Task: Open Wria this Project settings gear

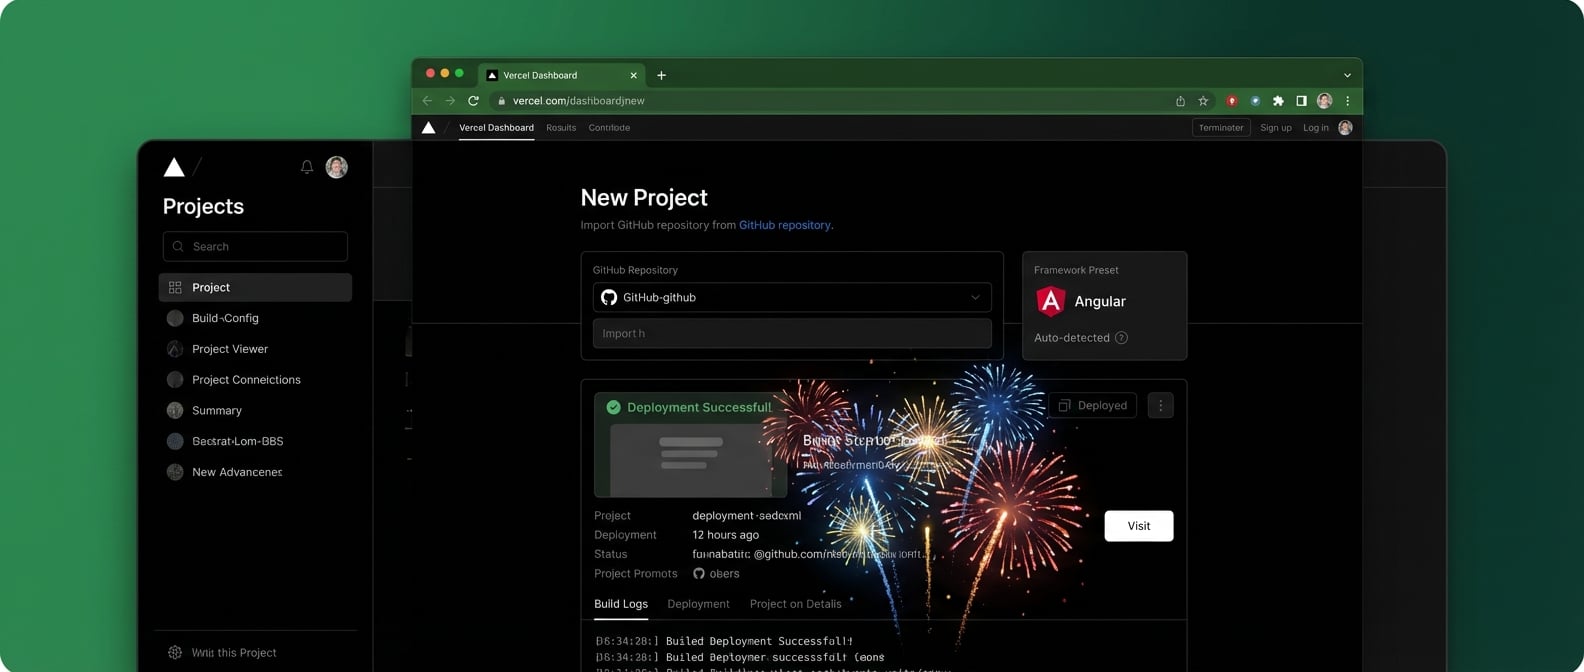Action: pyautogui.click(x=175, y=652)
